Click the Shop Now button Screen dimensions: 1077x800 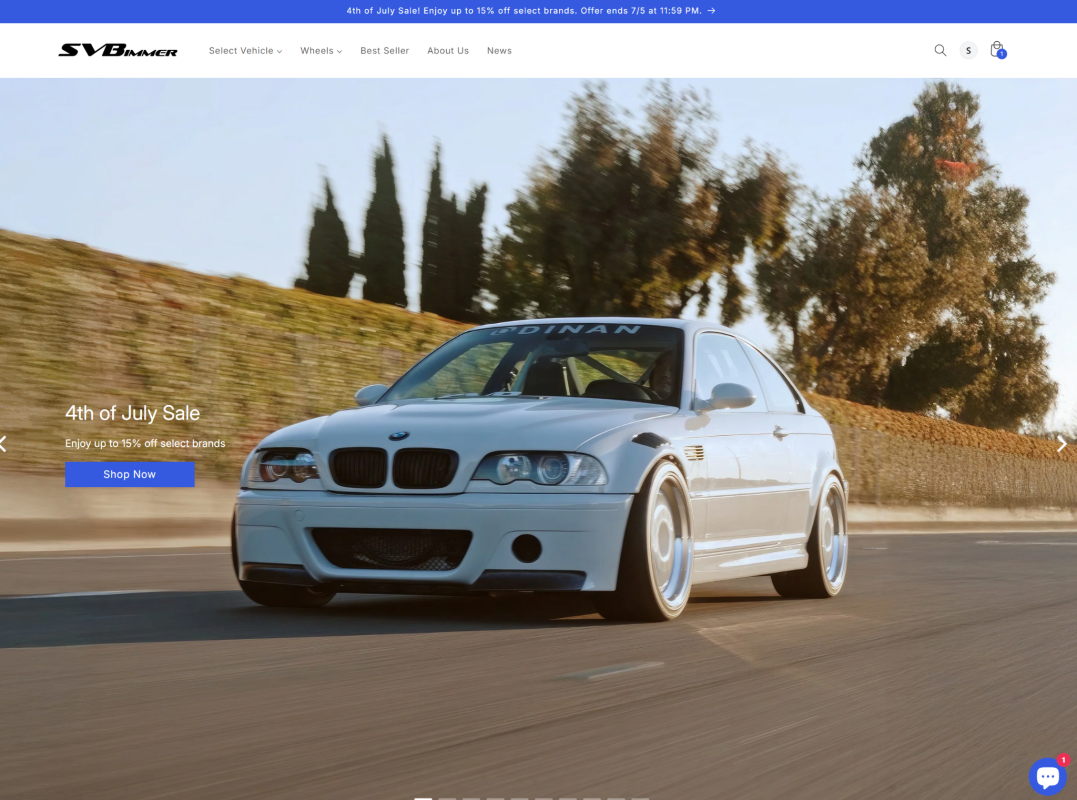click(130, 475)
